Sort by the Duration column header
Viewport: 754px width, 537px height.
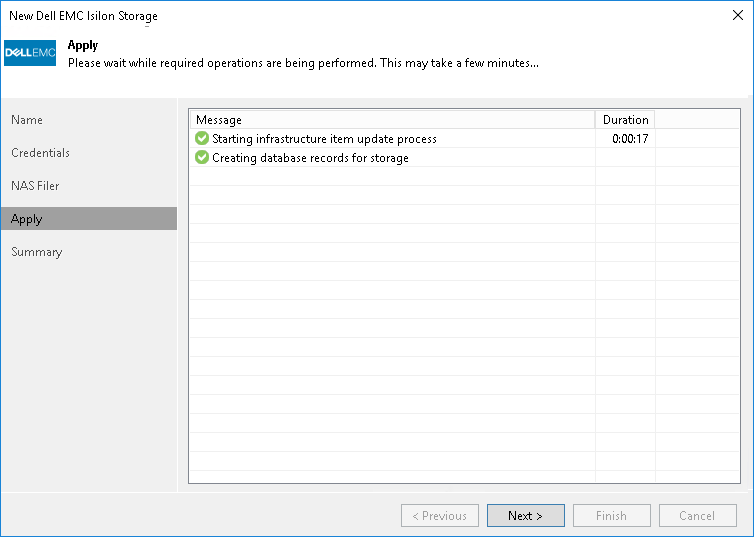(625, 120)
